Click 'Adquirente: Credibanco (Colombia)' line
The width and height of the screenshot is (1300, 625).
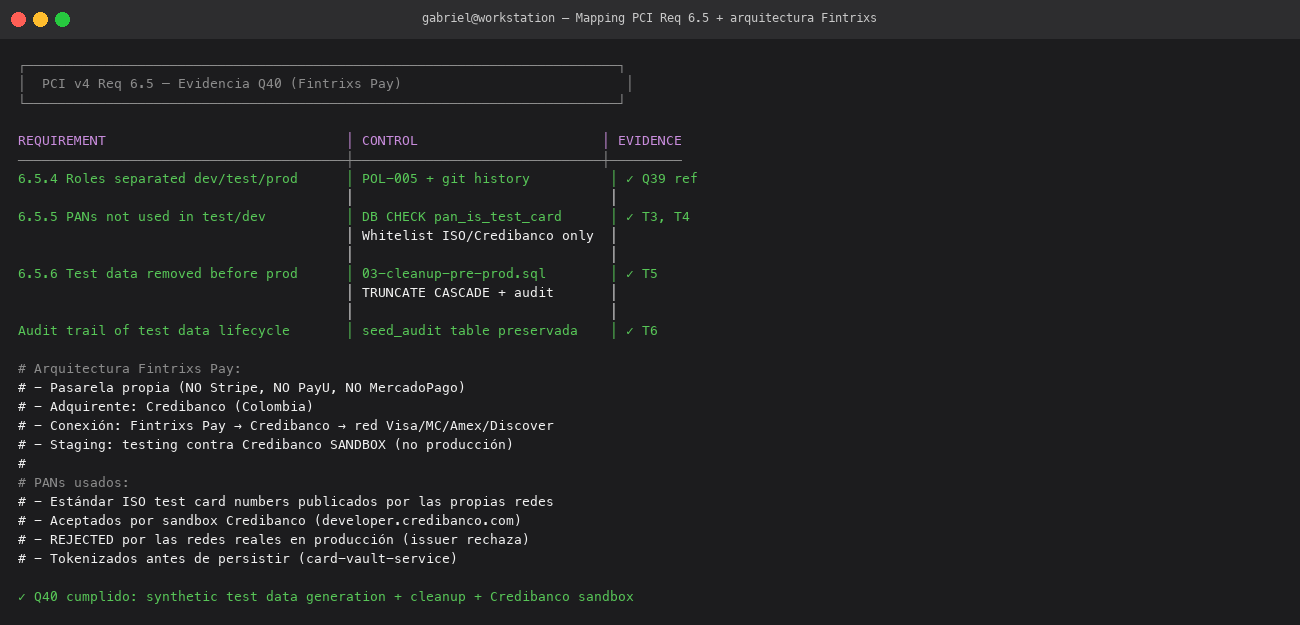point(166,407)
